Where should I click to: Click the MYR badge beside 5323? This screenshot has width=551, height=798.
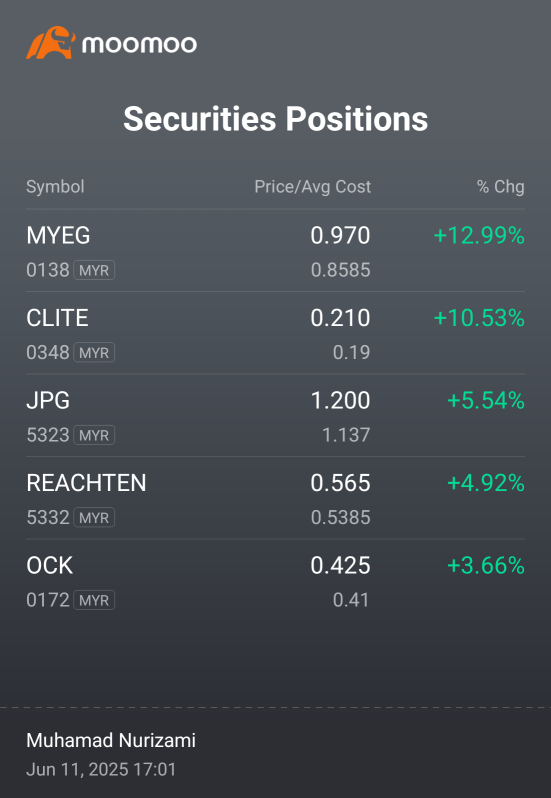pyautogui.click(x=94, y=435)
